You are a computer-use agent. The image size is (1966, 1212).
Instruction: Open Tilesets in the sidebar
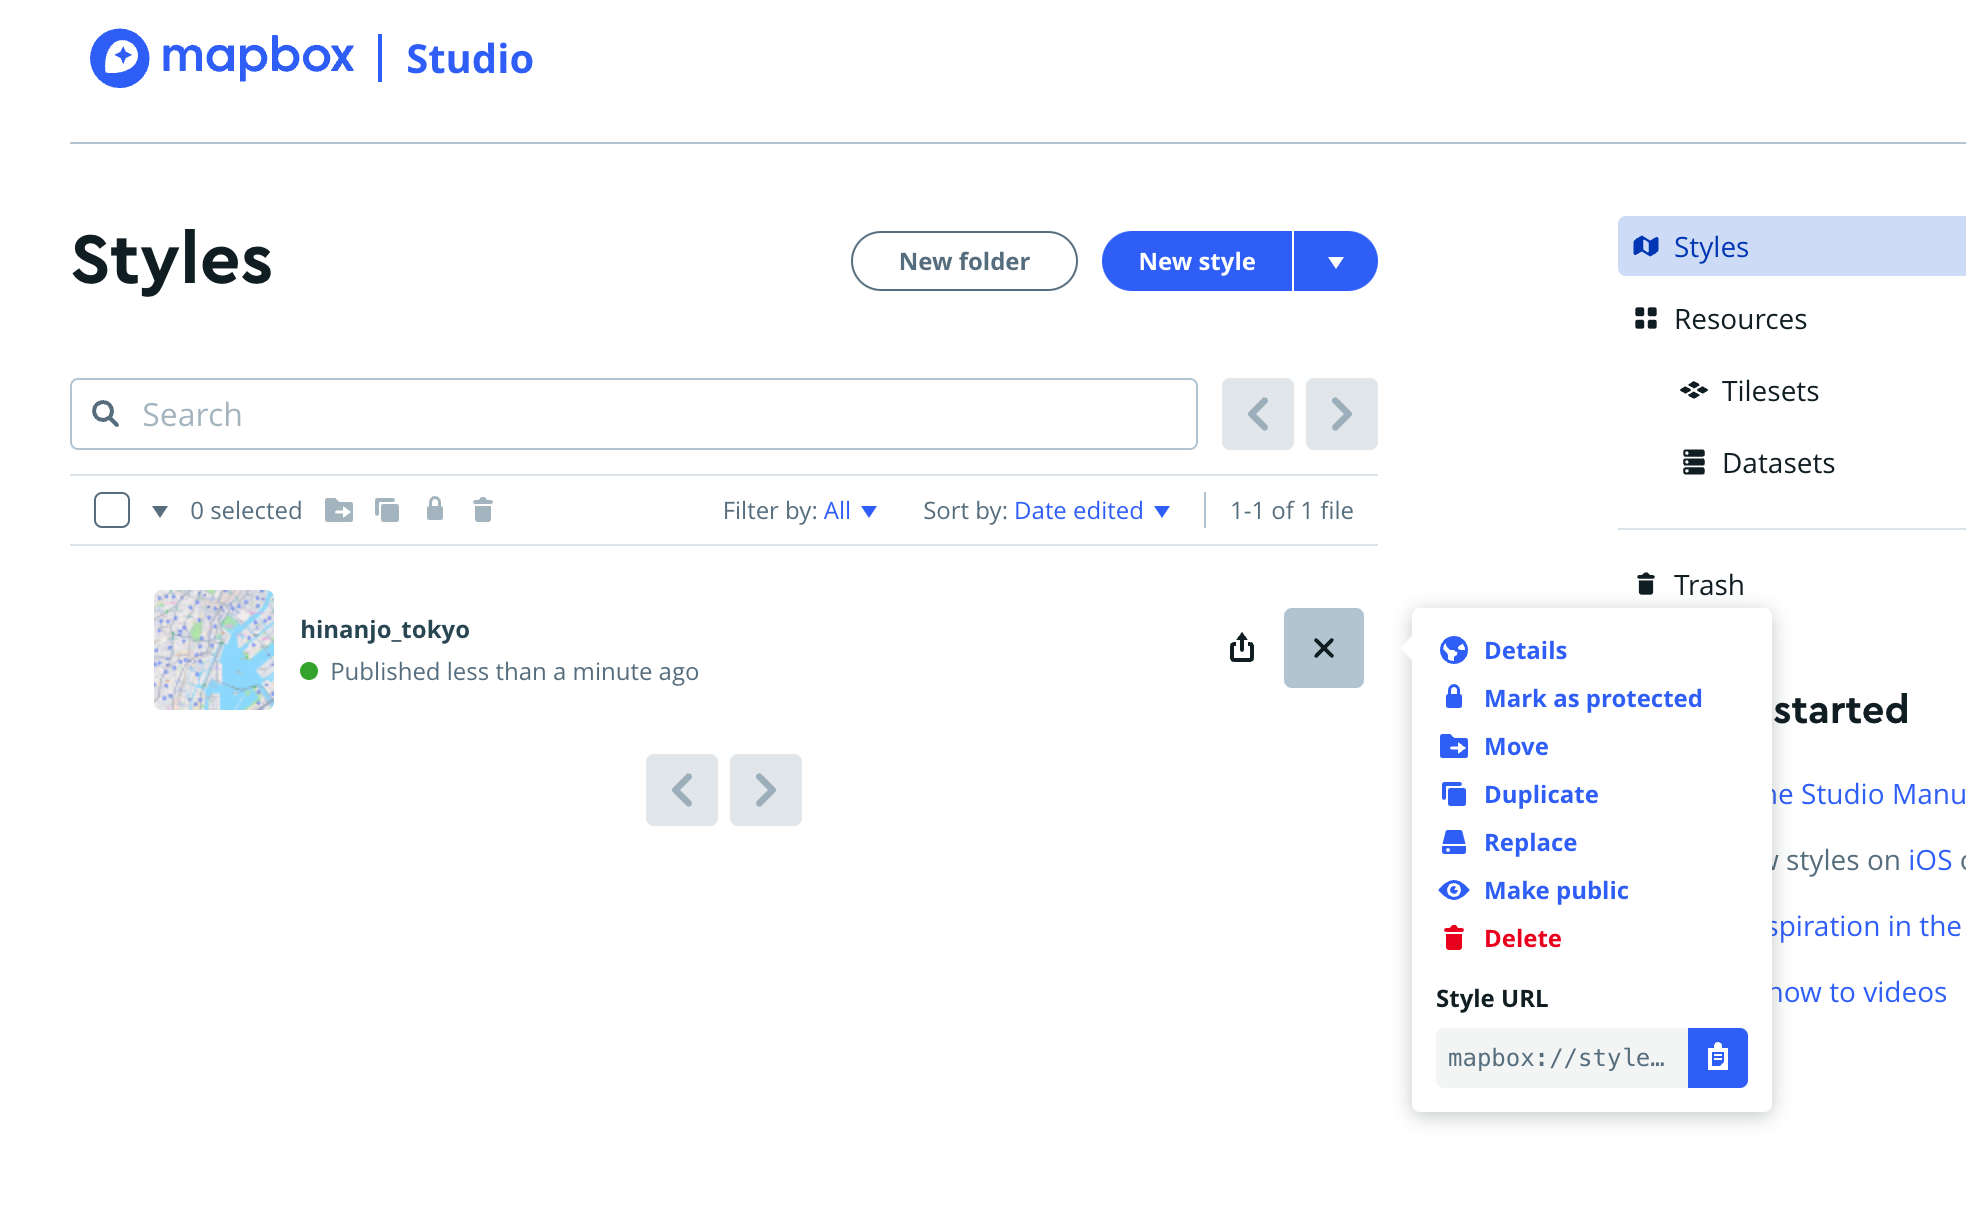1769,391
